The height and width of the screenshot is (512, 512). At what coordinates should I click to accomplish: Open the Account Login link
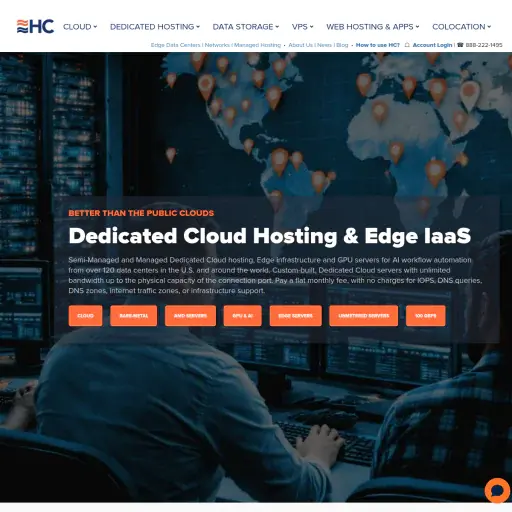[432, 45]
